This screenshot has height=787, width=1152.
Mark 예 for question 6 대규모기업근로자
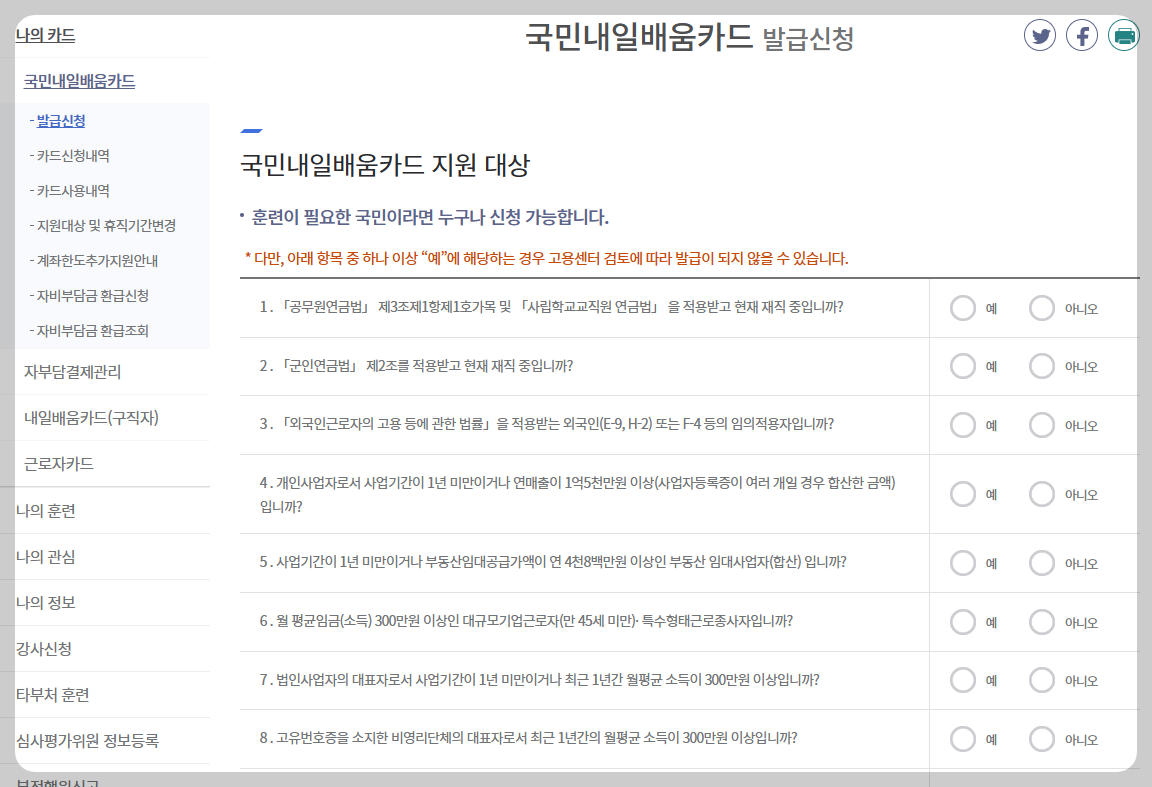point(962,622)
